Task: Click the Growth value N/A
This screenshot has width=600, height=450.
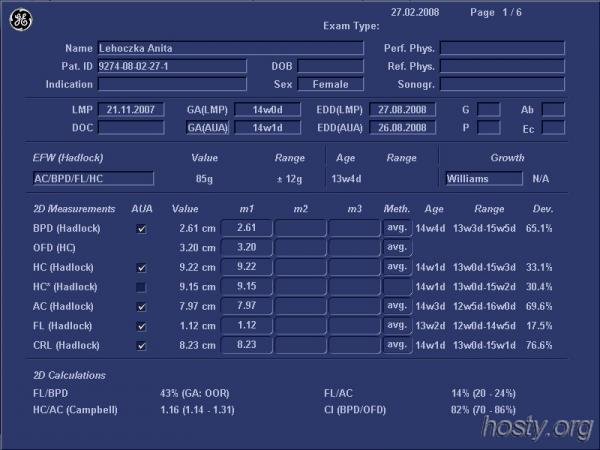Action: pyautogui.click(x=541, y=179)
